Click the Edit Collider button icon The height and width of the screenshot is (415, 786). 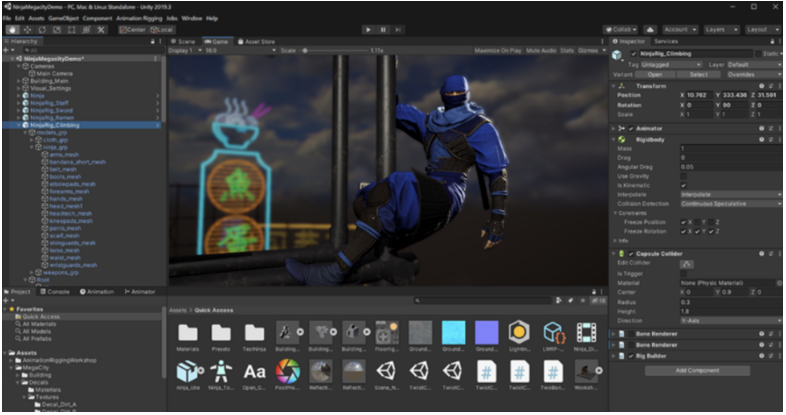tap(687, 264)
